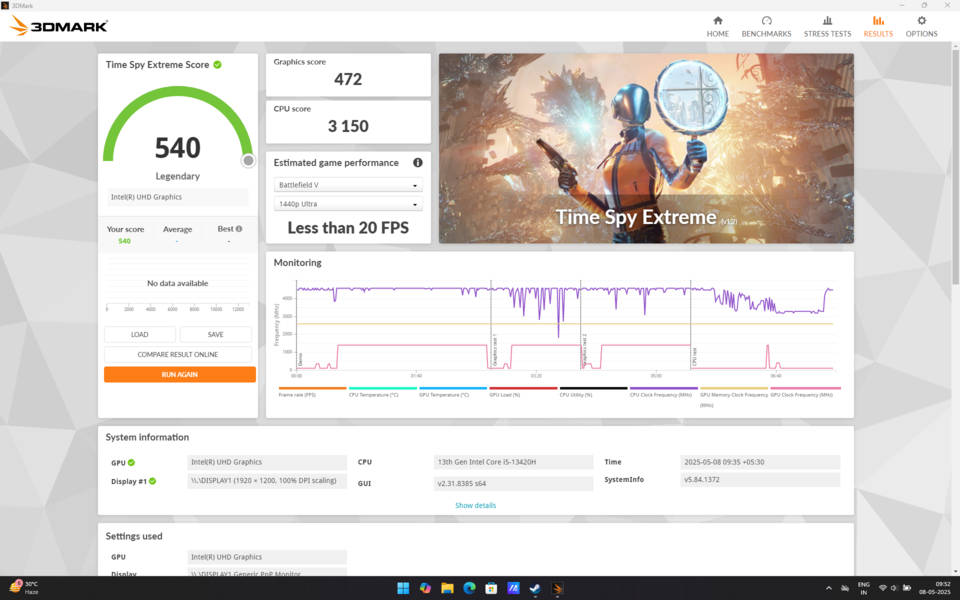Click the CPU test marker on the chart
The image size is (960, 600).
(x=694, y=356)
